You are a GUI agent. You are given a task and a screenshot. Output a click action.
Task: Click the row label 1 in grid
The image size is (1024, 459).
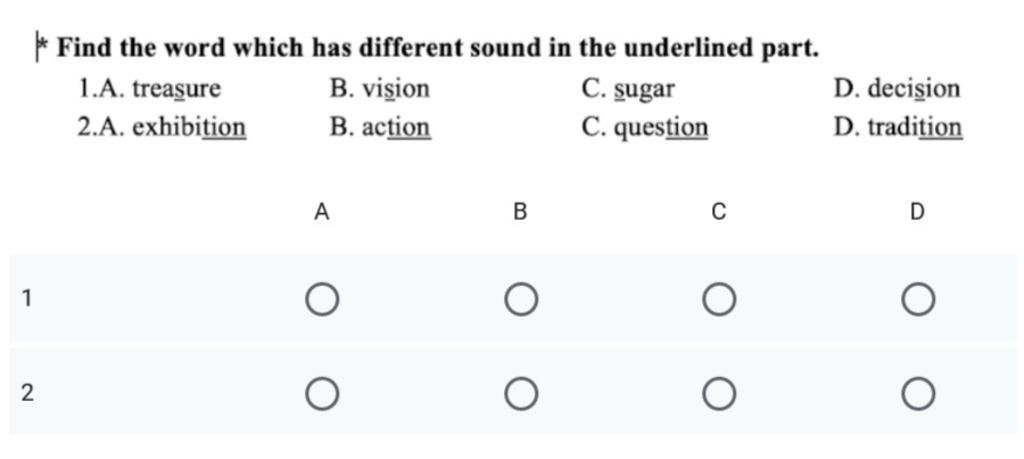(27, 298)
